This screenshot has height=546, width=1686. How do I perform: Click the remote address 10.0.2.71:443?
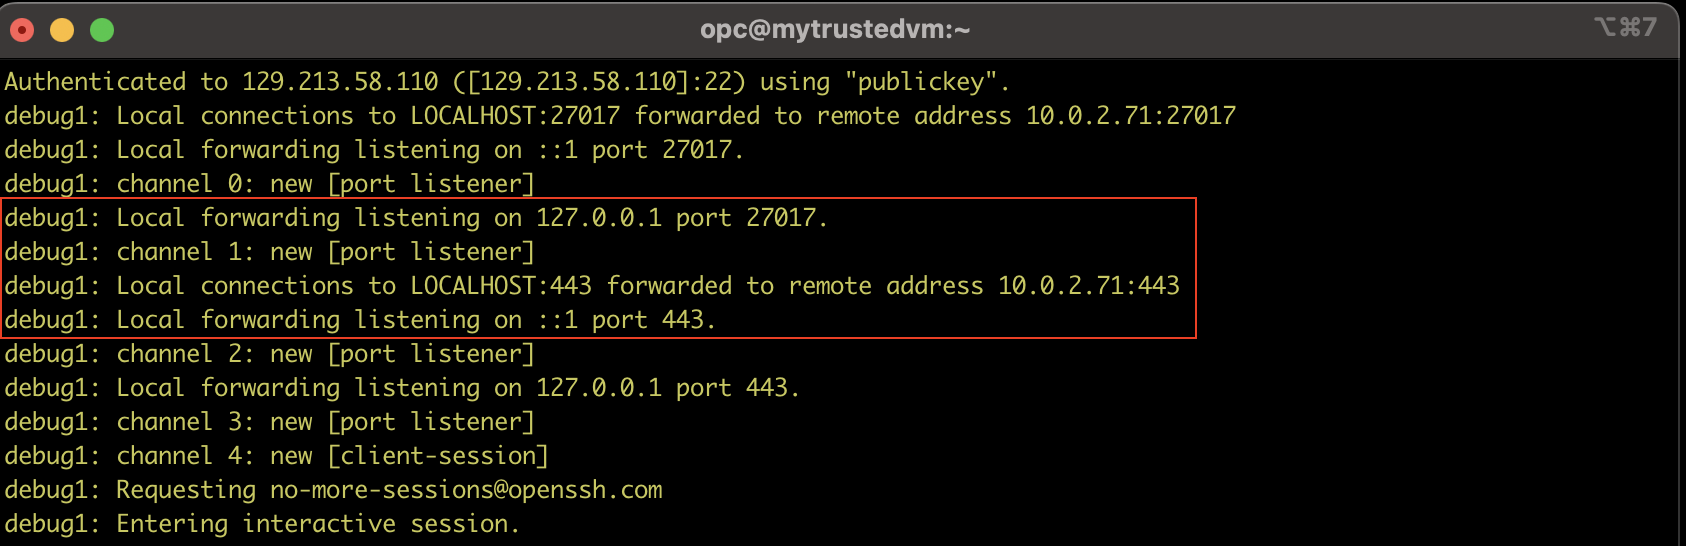pos(1088,286)
